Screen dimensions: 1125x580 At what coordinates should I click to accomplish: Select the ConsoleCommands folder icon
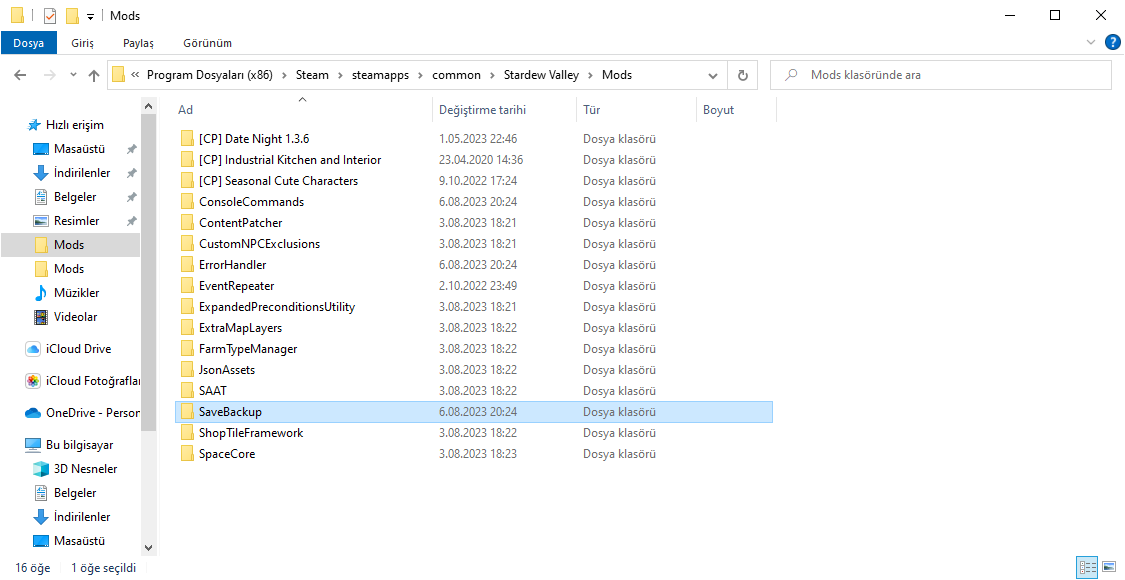187,202
